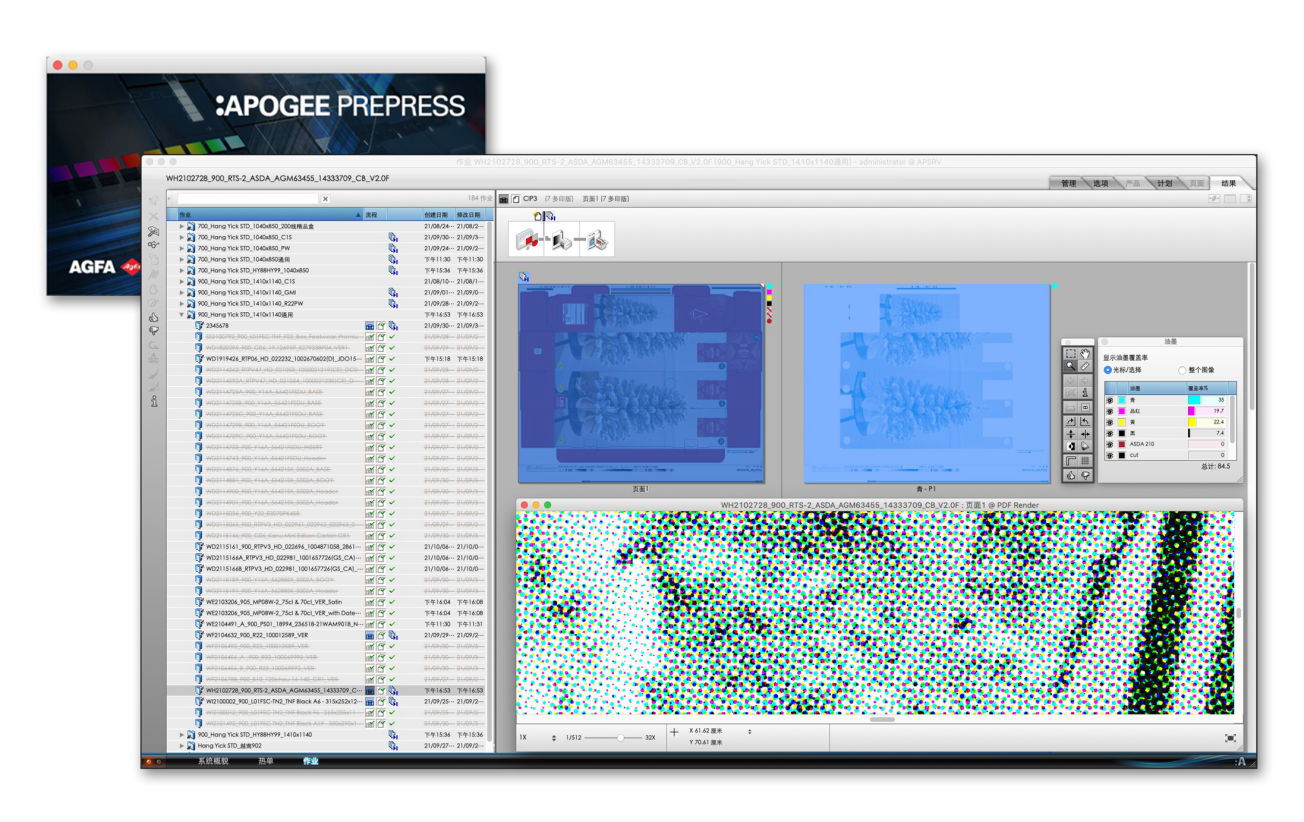Expand 900_Hang Yick STD_1410x1140_R22PW folder
This screenshot has width=1304, height=822.
(182, 303)
